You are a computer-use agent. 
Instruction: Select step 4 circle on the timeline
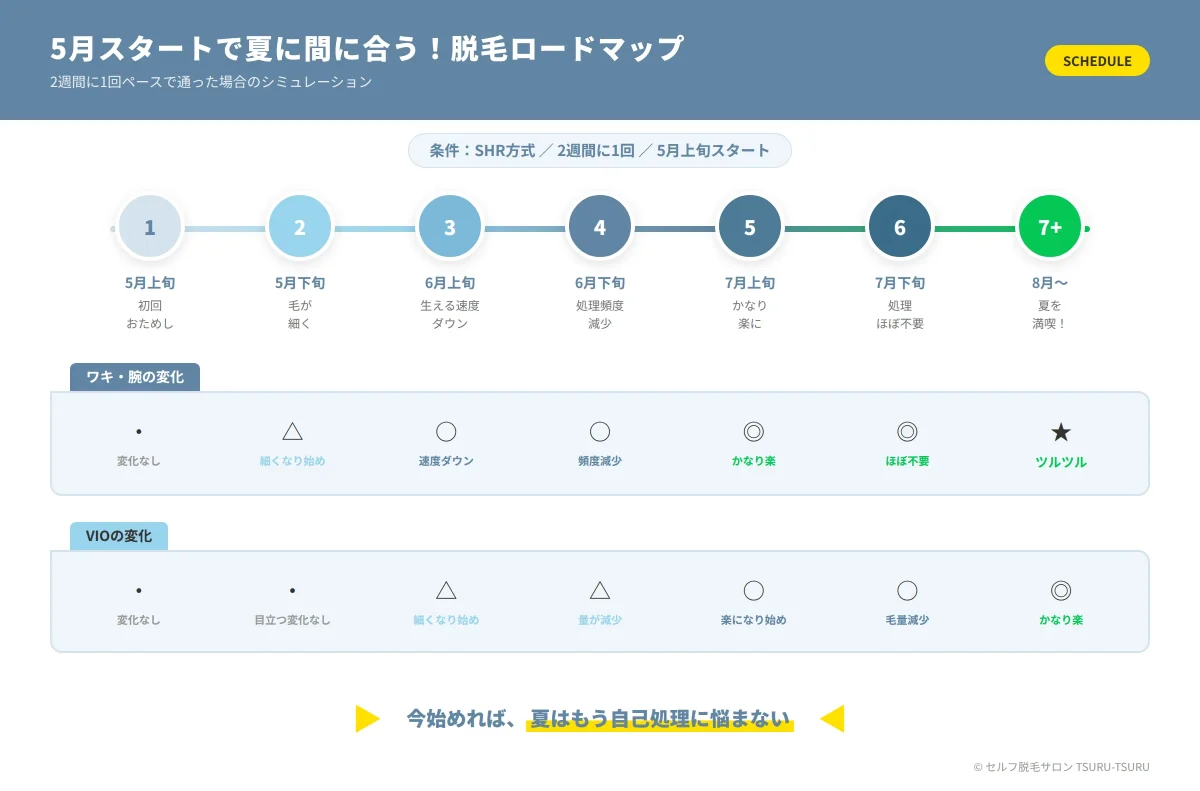click(600, 227)
